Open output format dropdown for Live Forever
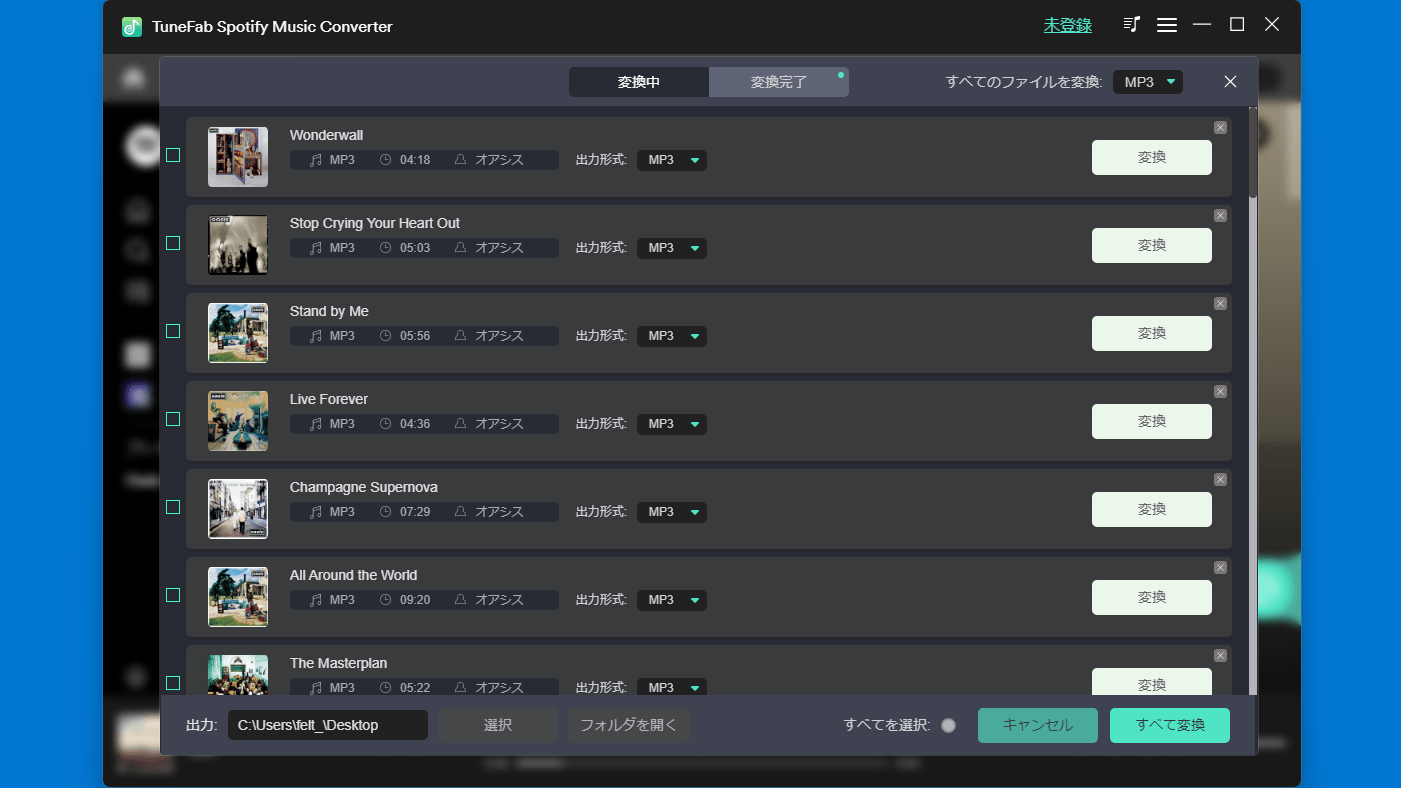Image resolution: width=1401 pixels, height=788 pixels. tap(672, 424)
